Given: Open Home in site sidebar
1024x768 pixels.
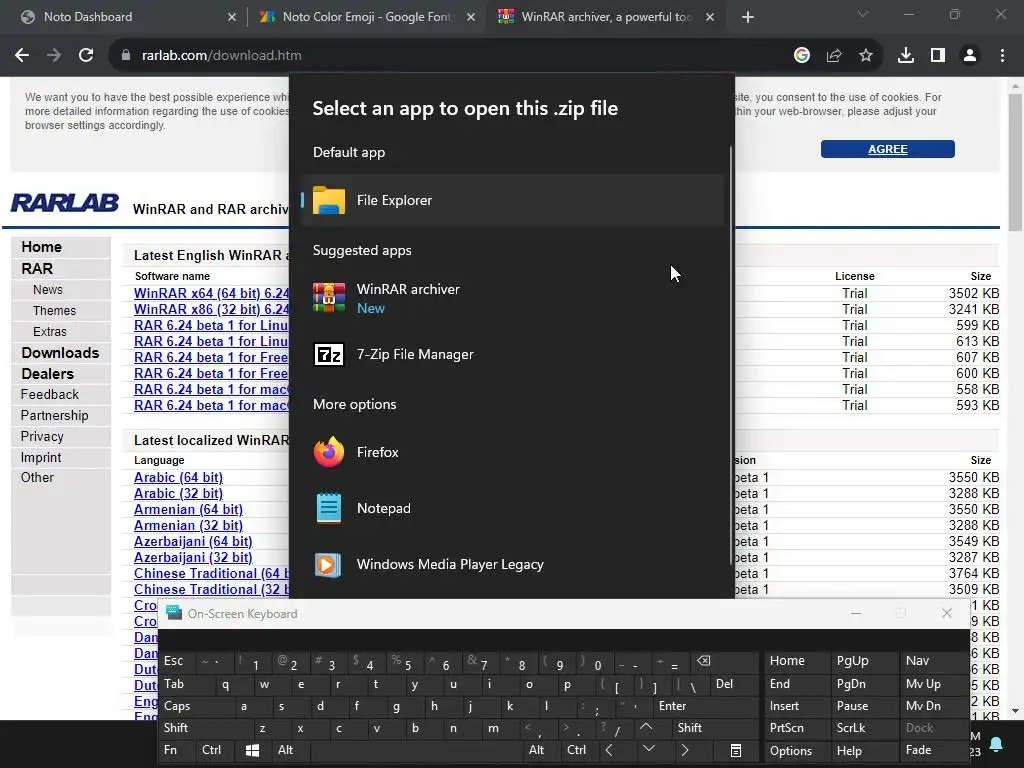Looking at the screenshot, I should pos(41,247).
